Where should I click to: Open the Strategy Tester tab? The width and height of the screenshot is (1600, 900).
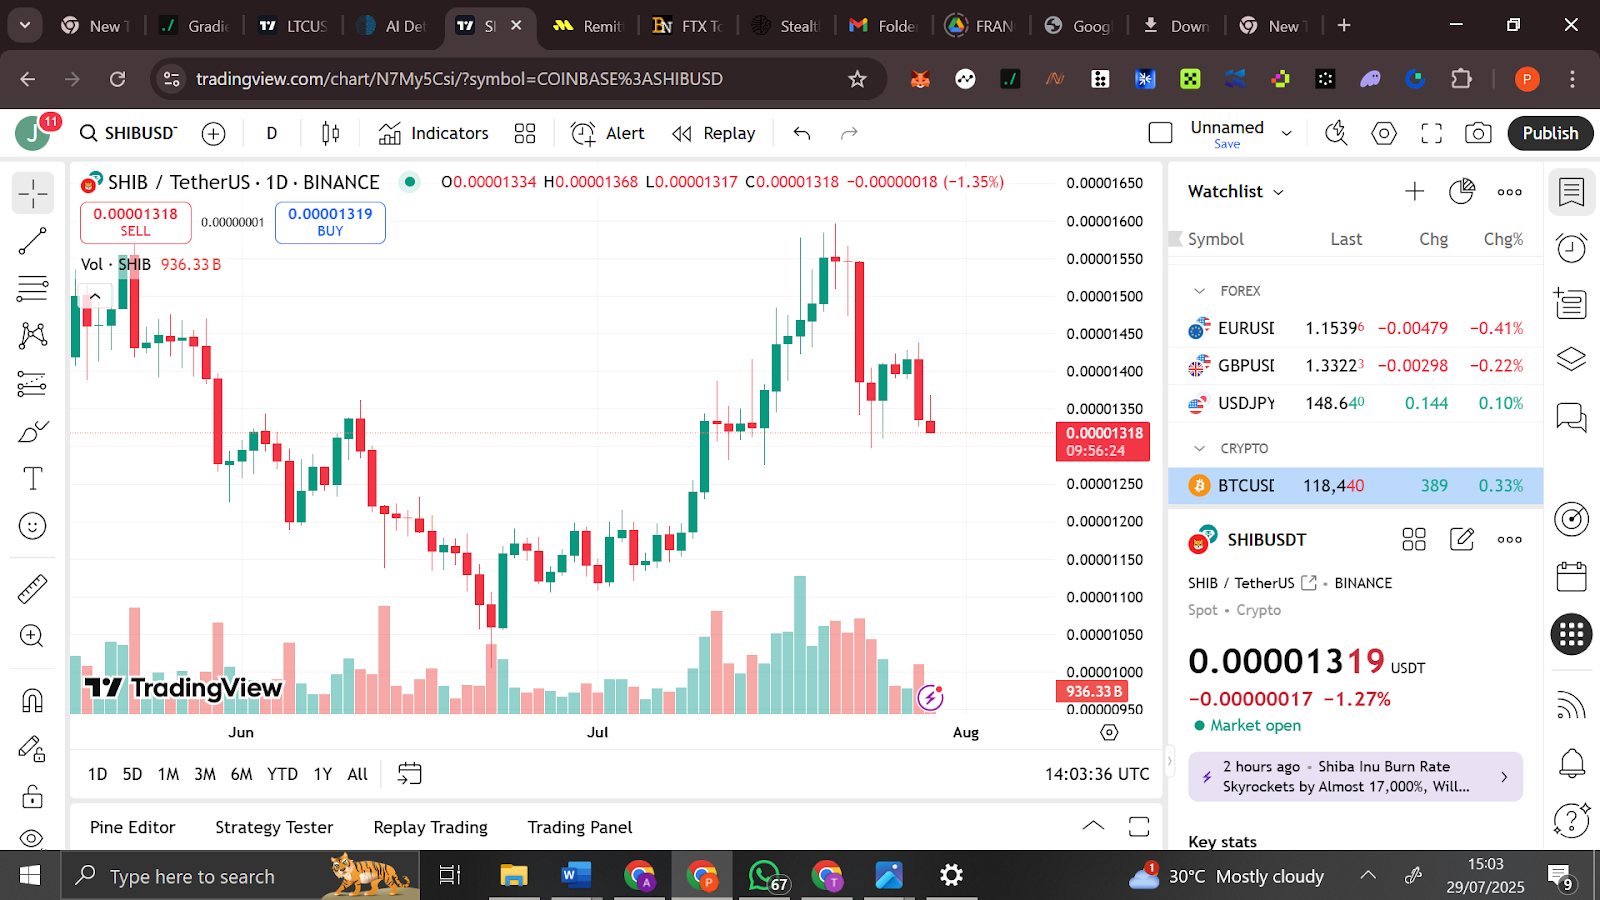pos(274,828)
